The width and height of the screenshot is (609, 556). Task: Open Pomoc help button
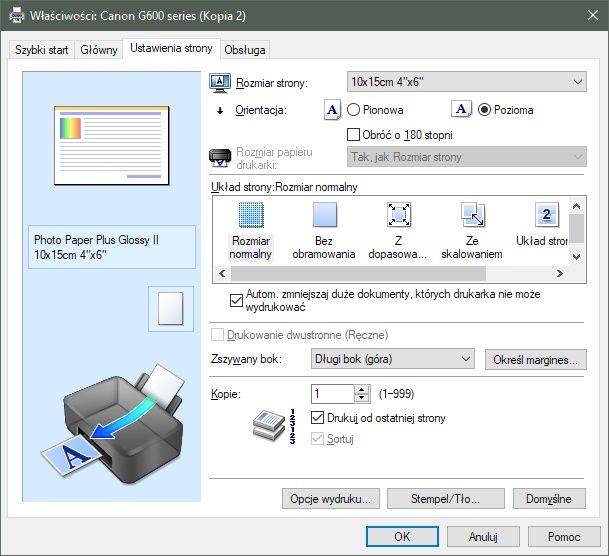click(564, 537)
